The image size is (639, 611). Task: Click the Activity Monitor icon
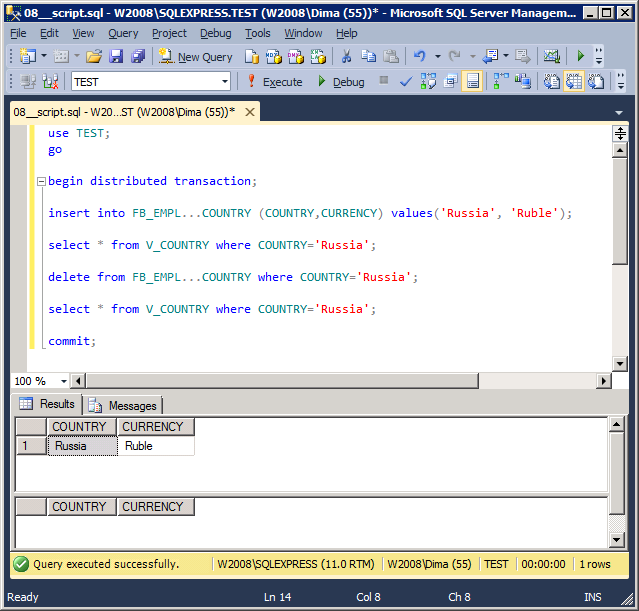coord(551,57)
